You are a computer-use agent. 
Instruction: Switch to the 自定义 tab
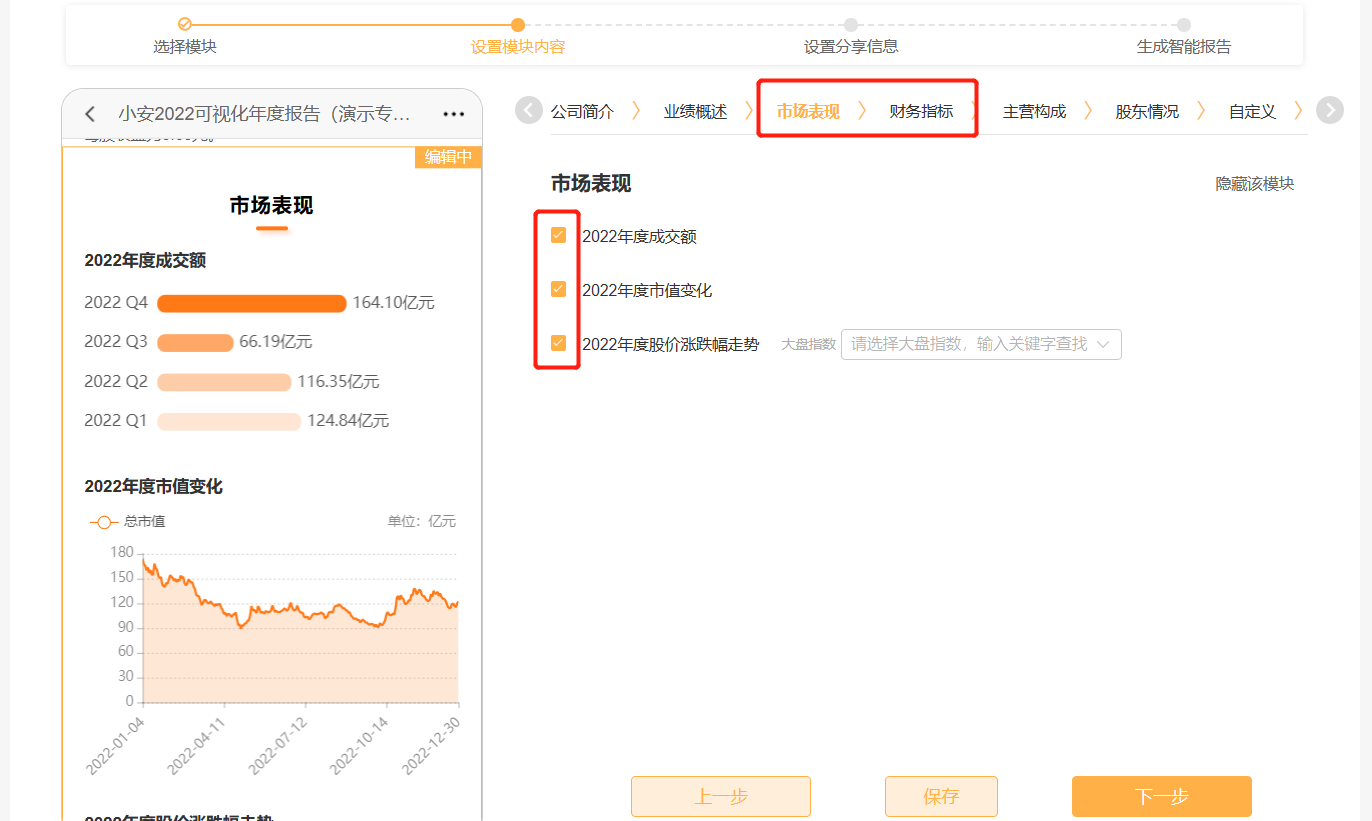1252,111
